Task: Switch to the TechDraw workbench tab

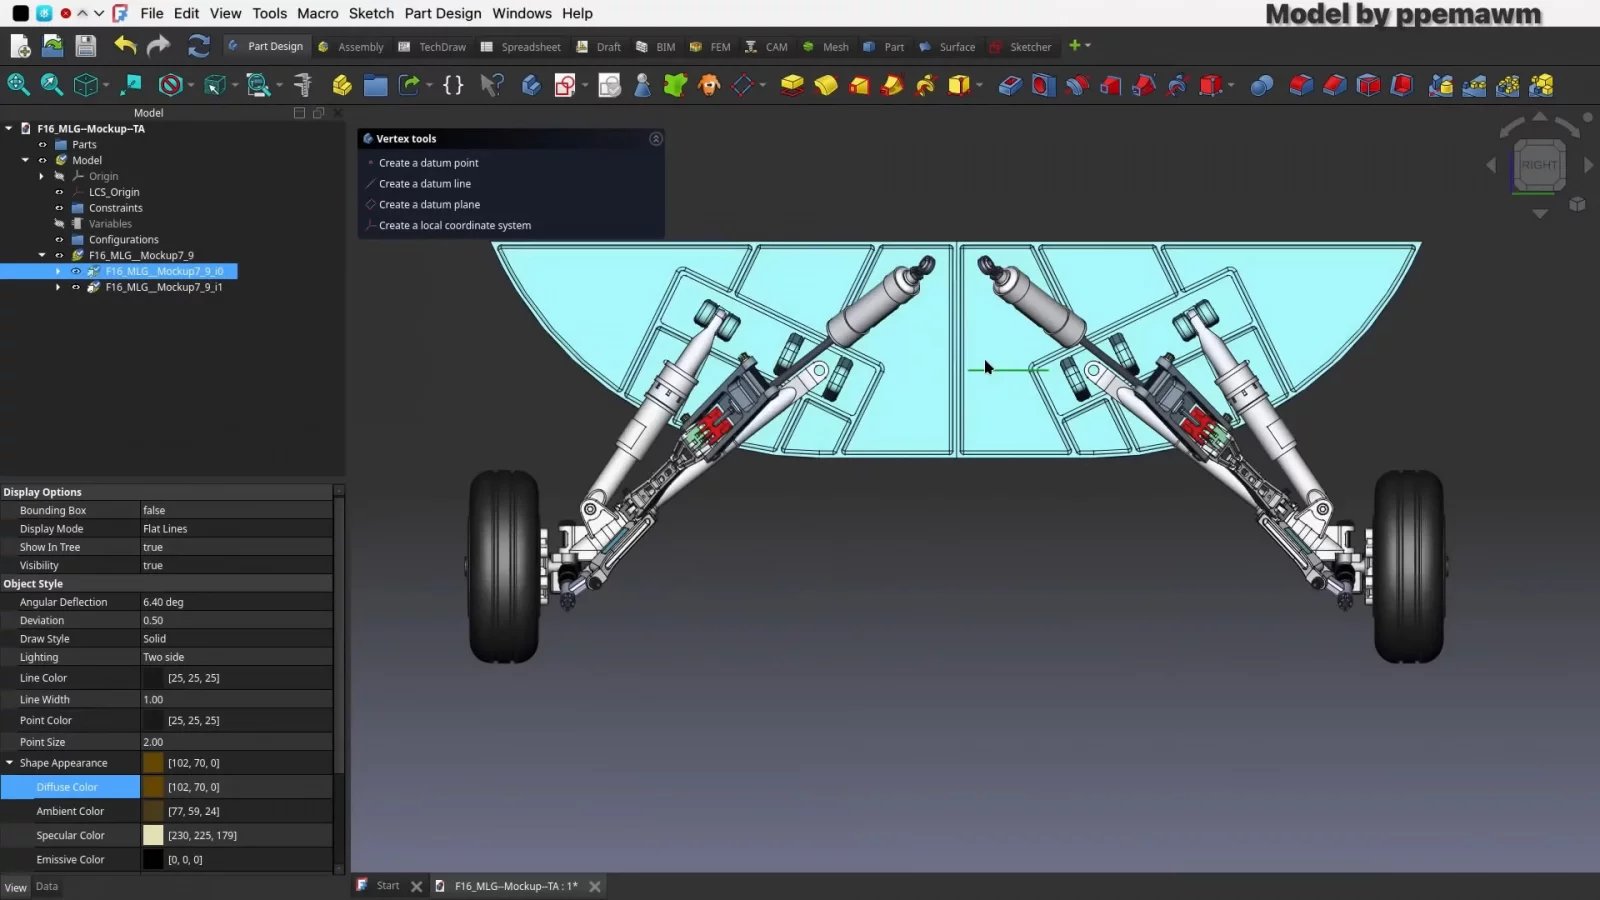Action: (432, 47)
